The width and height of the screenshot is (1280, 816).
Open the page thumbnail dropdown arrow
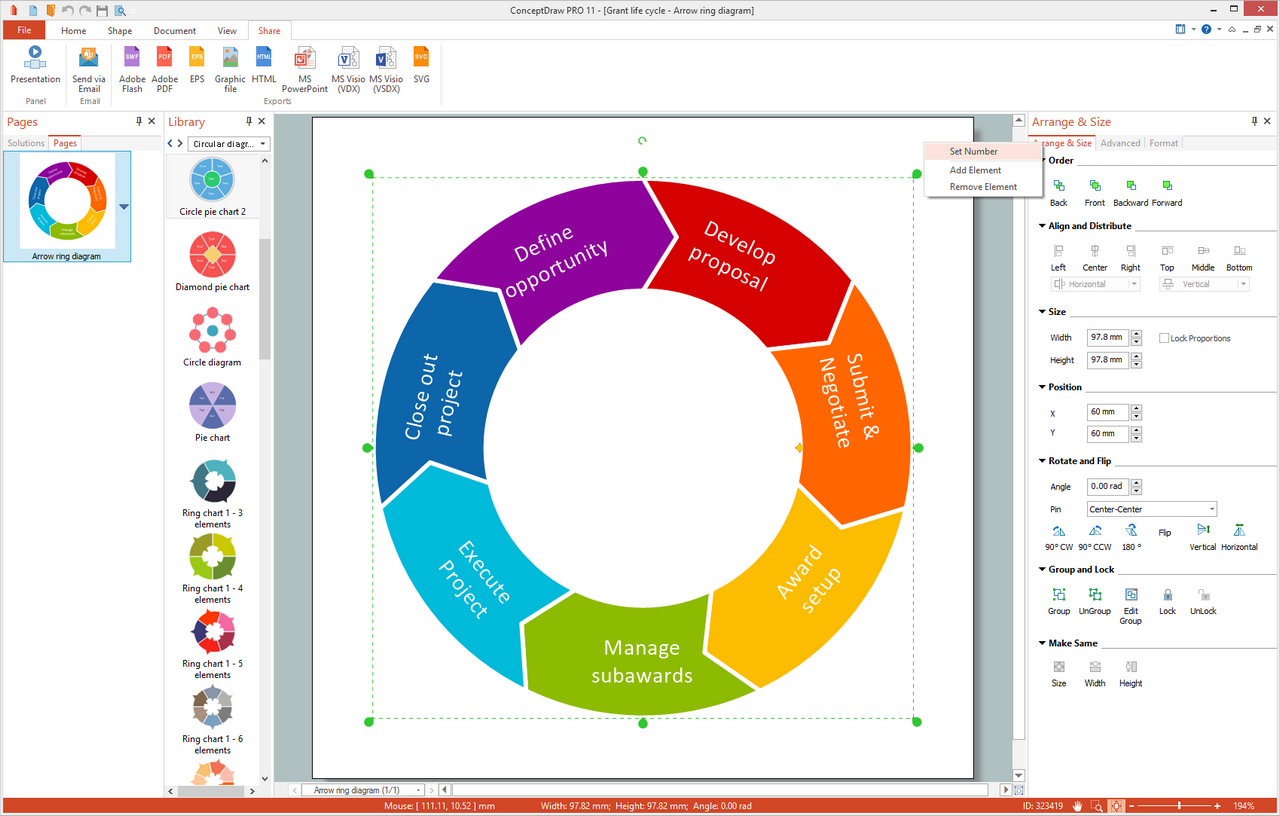click(124, 207)
